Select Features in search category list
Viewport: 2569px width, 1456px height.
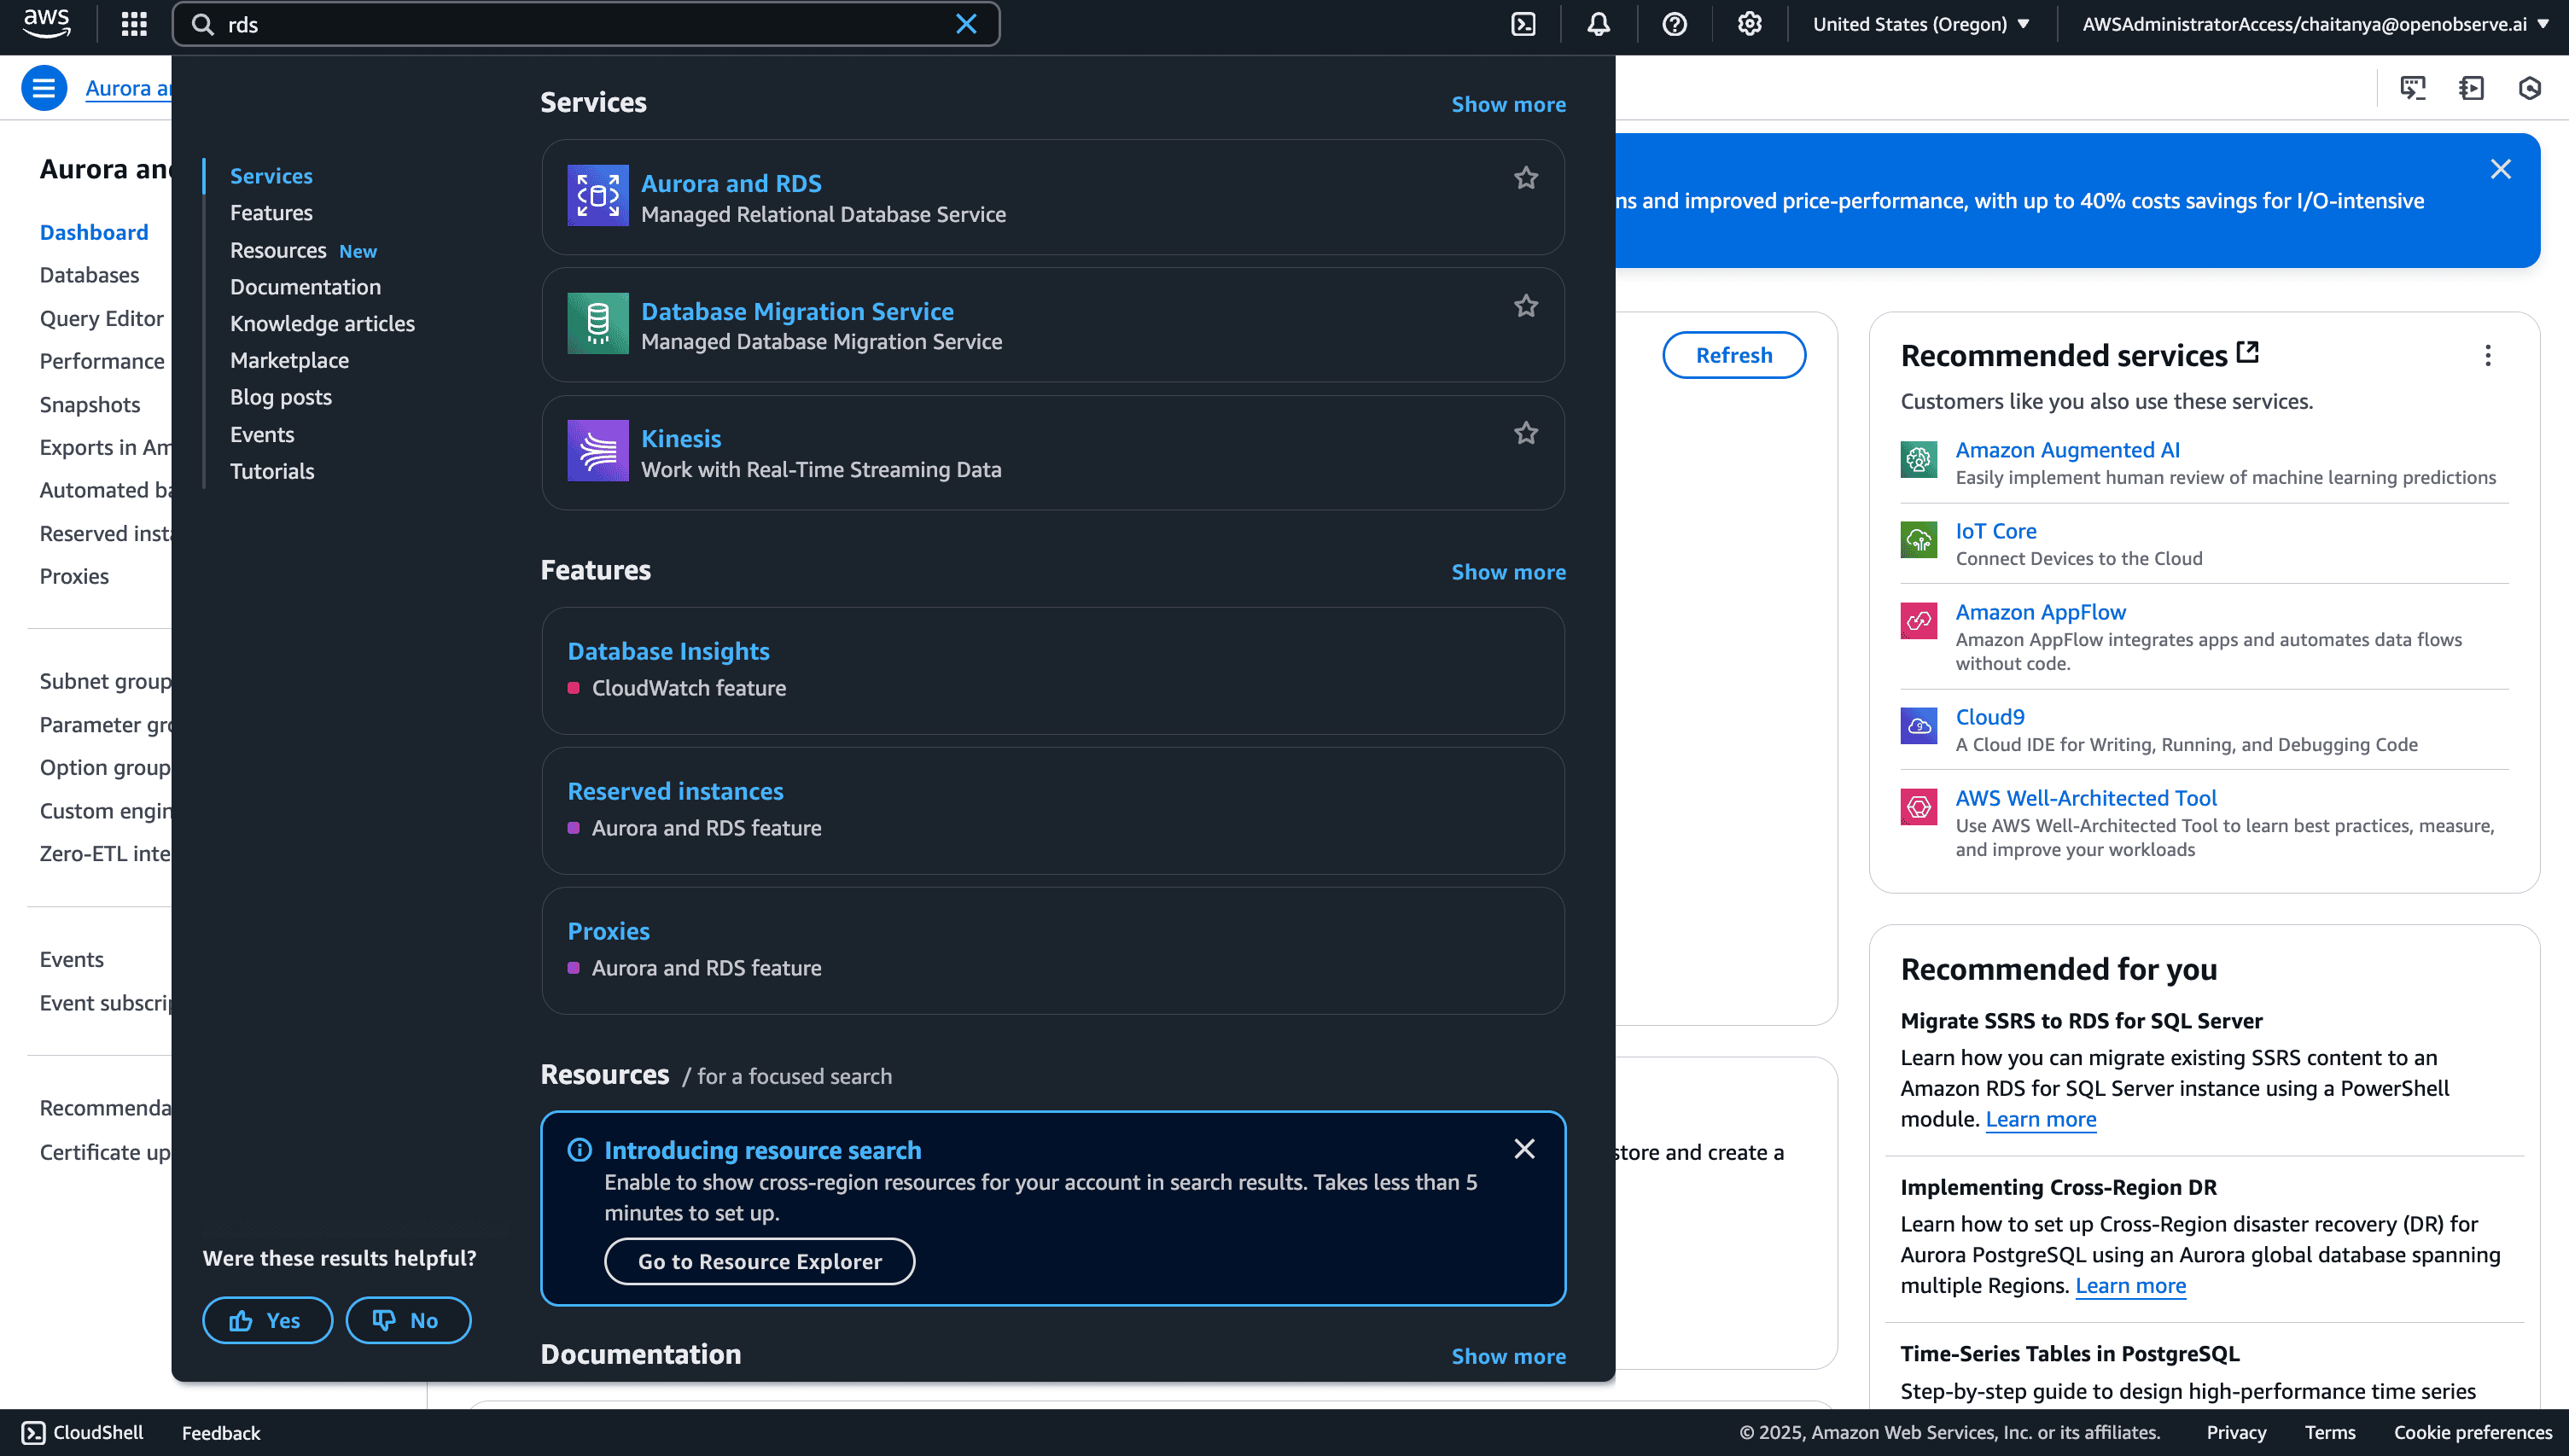click(271, 213)
